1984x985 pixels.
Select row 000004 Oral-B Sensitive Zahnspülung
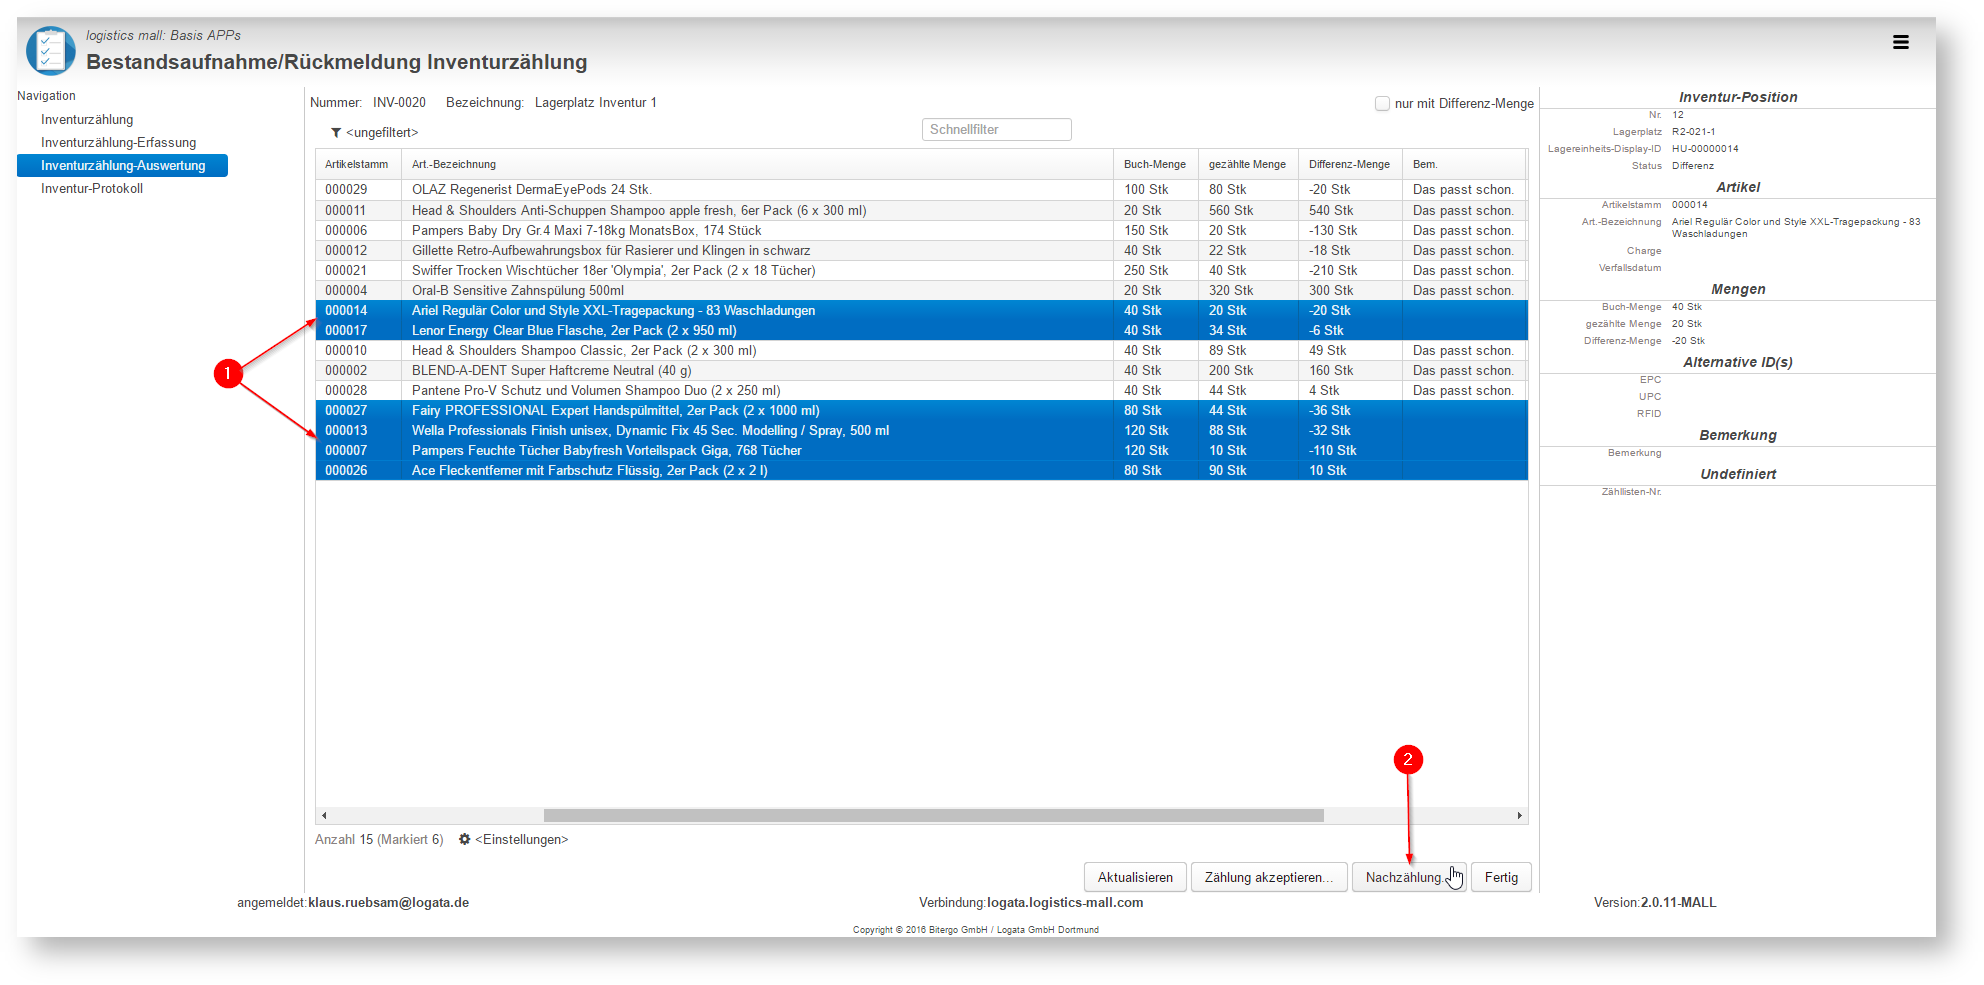(x=921, y=290)
